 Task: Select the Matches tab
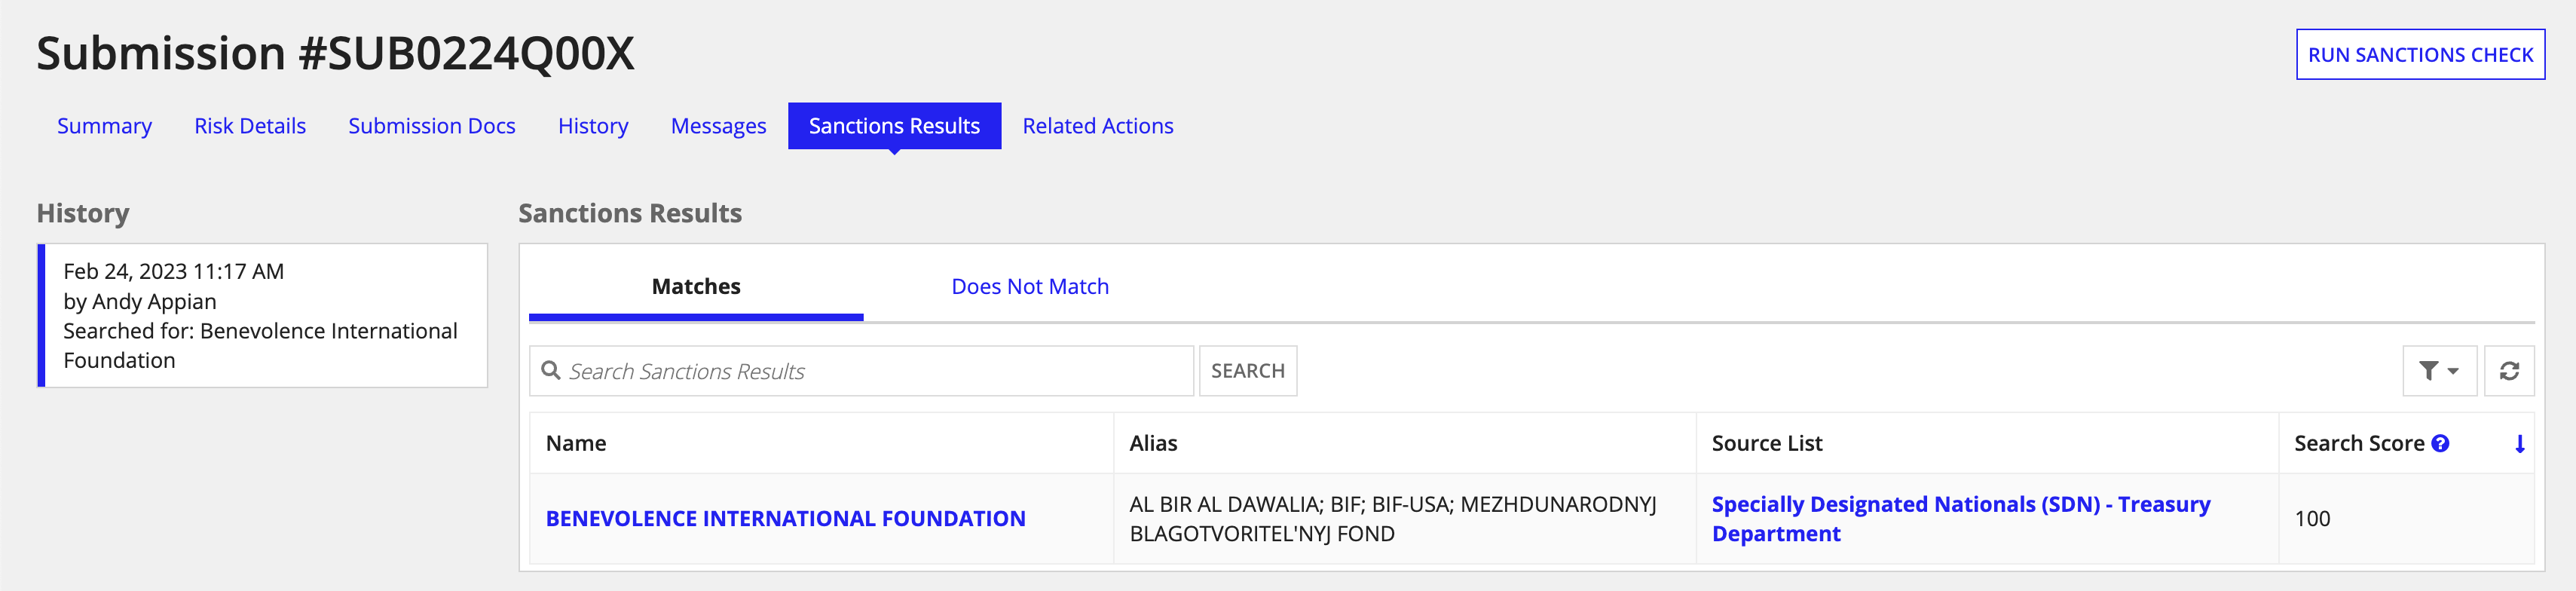click(x=695, y=286)
